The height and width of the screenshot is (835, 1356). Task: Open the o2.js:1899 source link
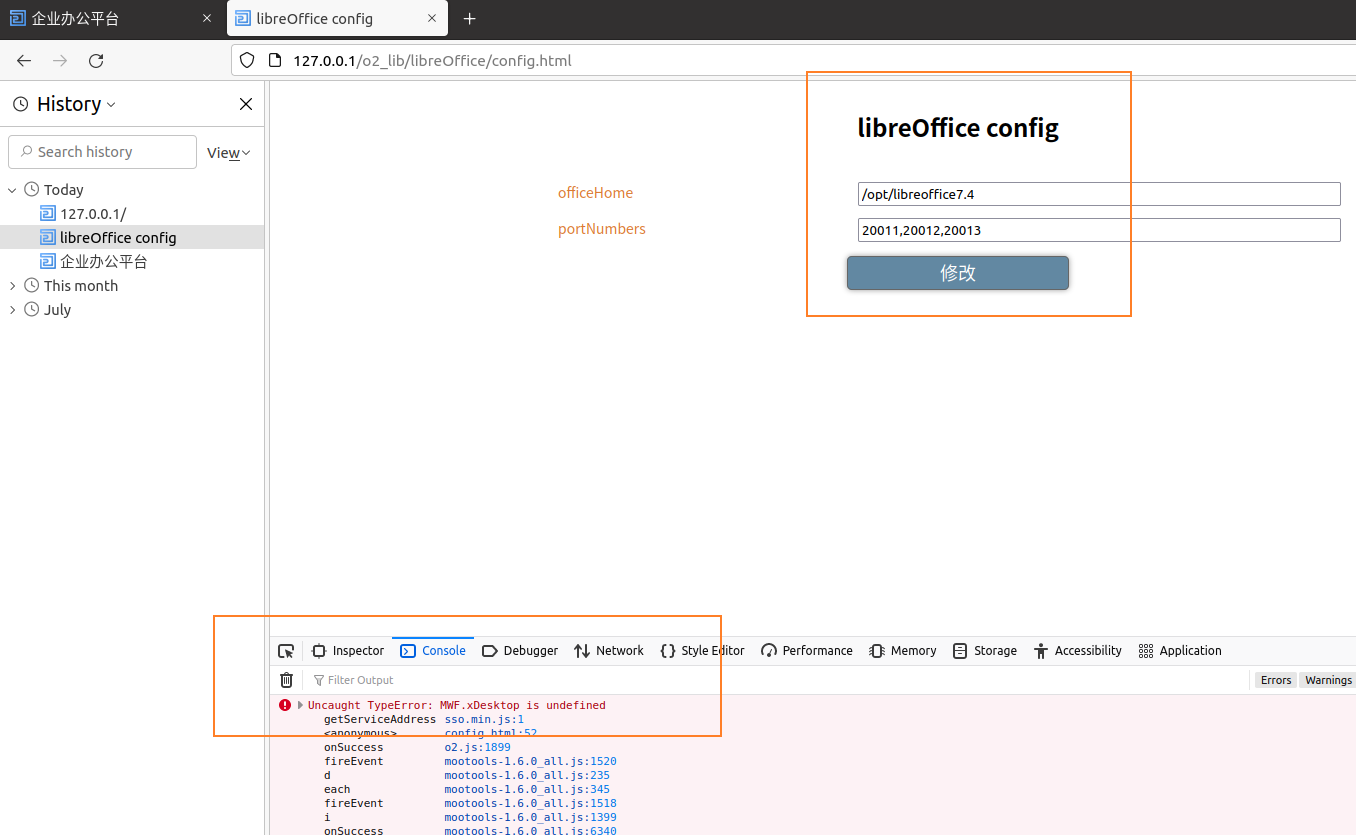click(x=478, y=747)
